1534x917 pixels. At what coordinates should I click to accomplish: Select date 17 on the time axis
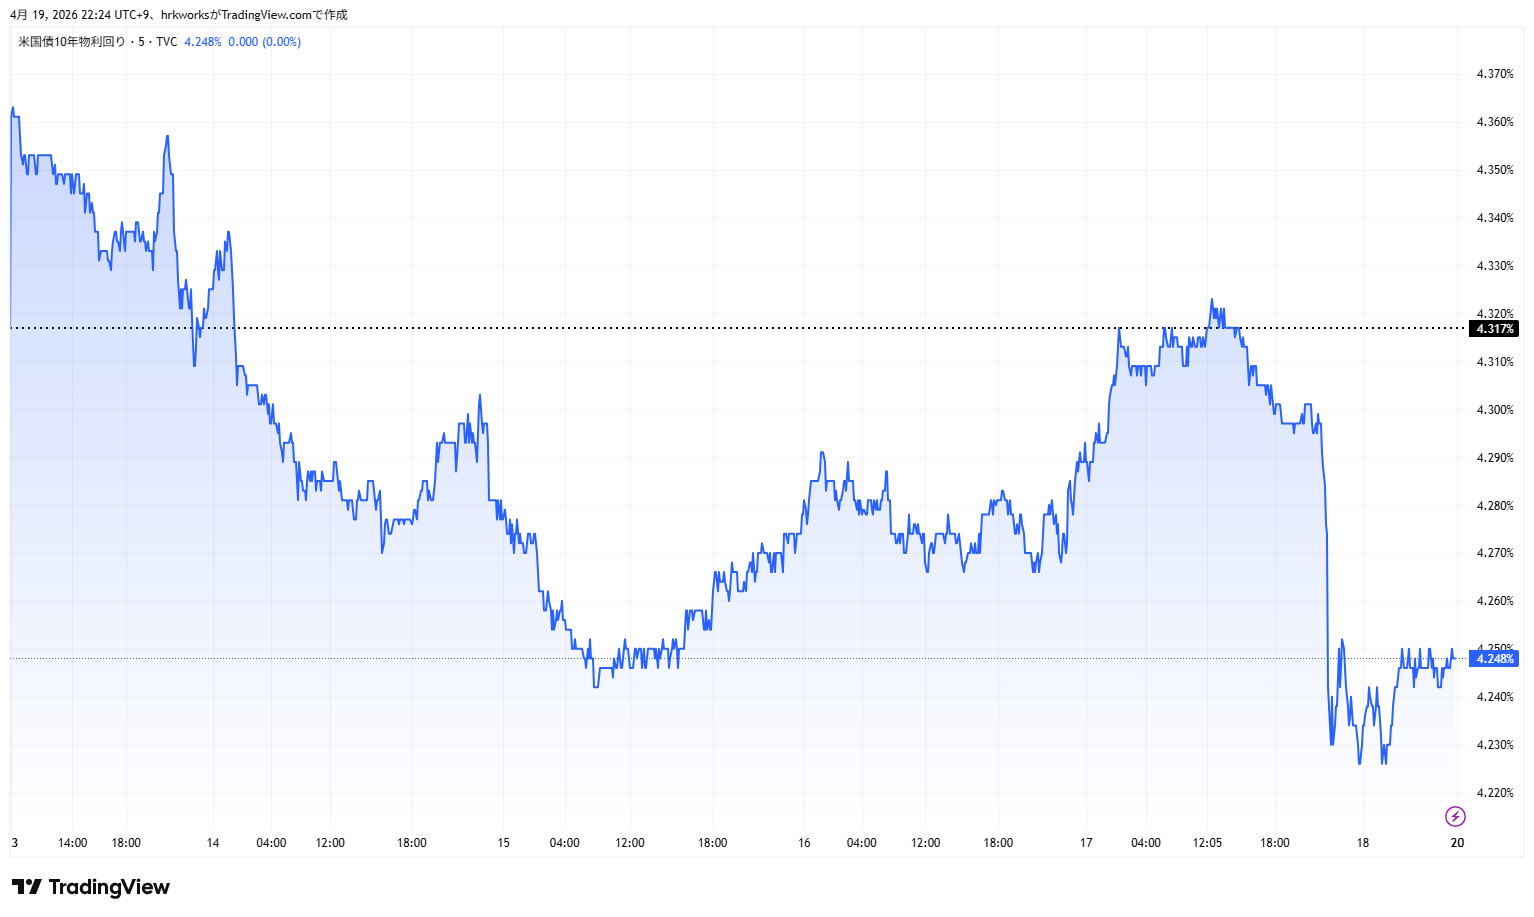1086,843
